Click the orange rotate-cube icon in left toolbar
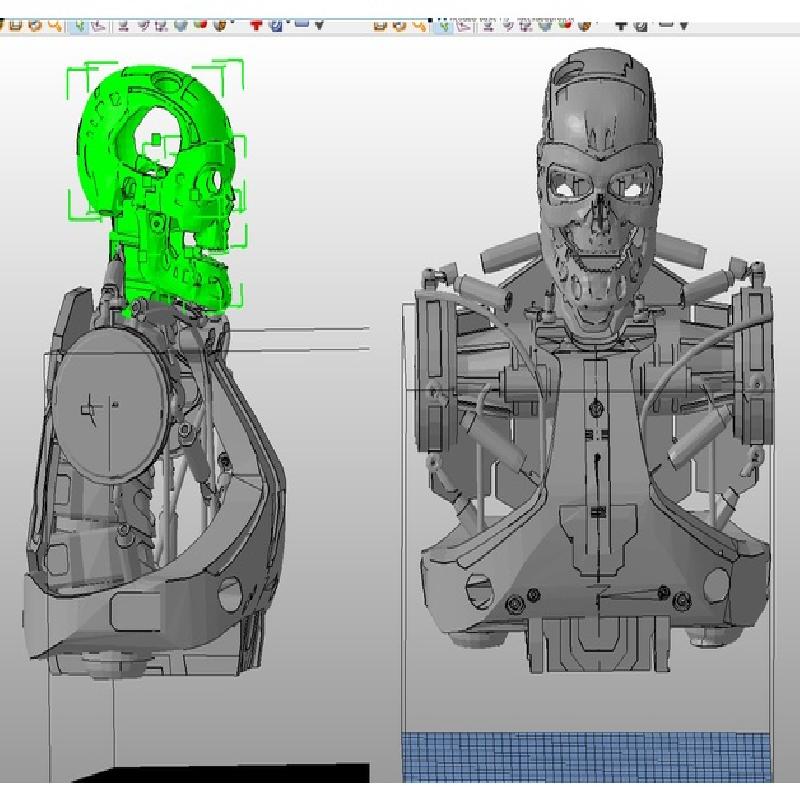Image resolution: width=800 pixels, height=800 pixels. click(35, 25)
